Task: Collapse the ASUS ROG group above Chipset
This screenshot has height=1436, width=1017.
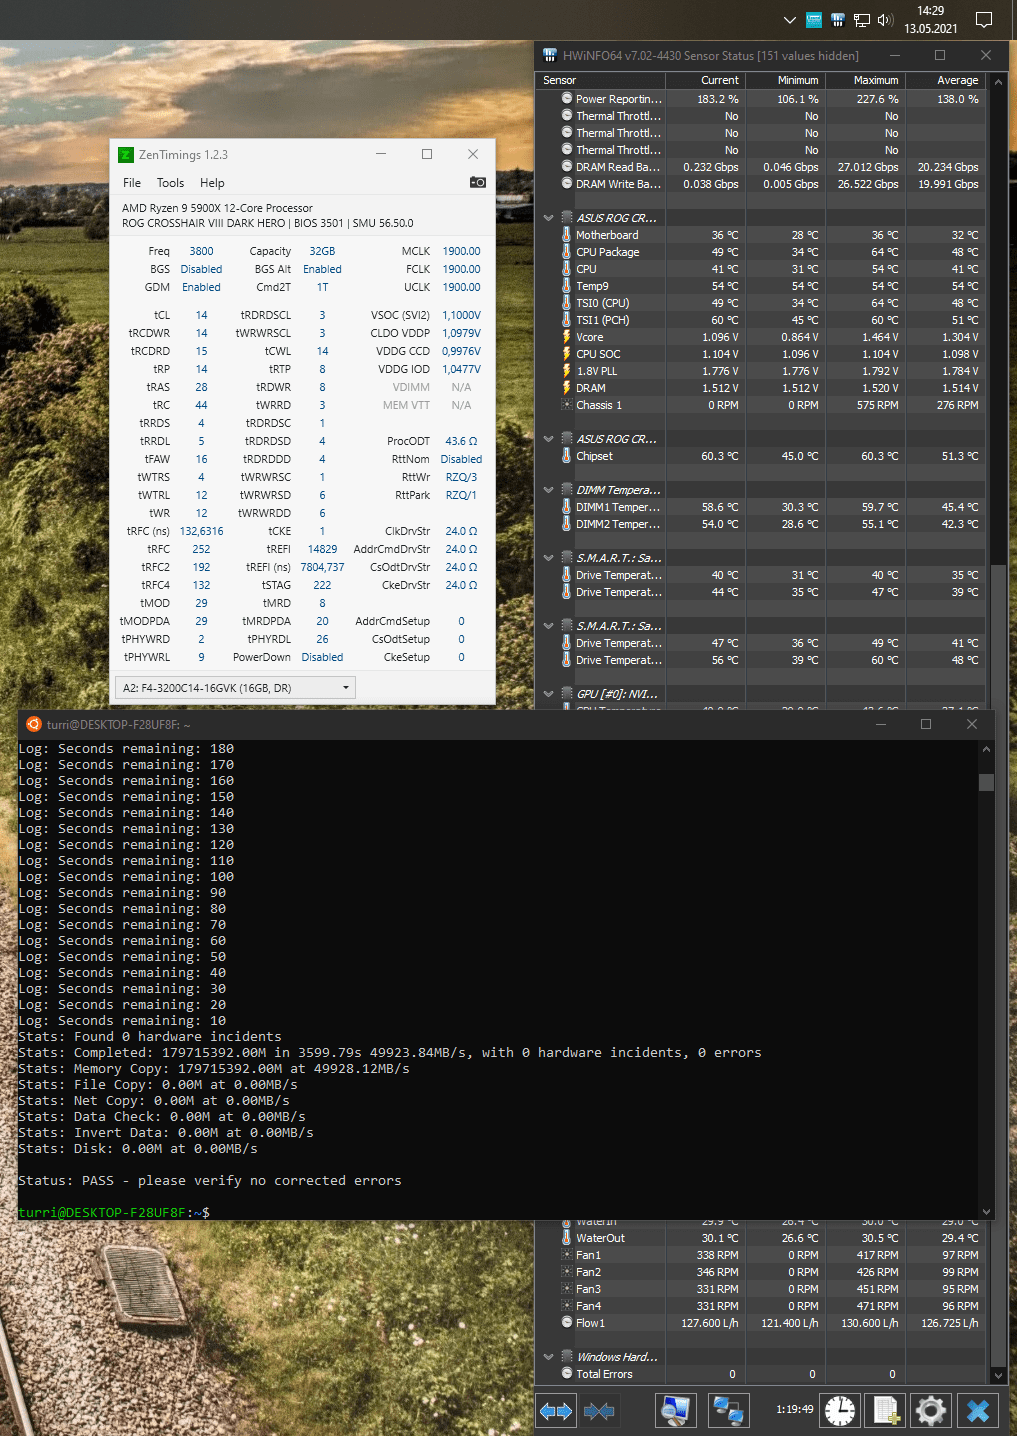Action: (x=548, y=439)
